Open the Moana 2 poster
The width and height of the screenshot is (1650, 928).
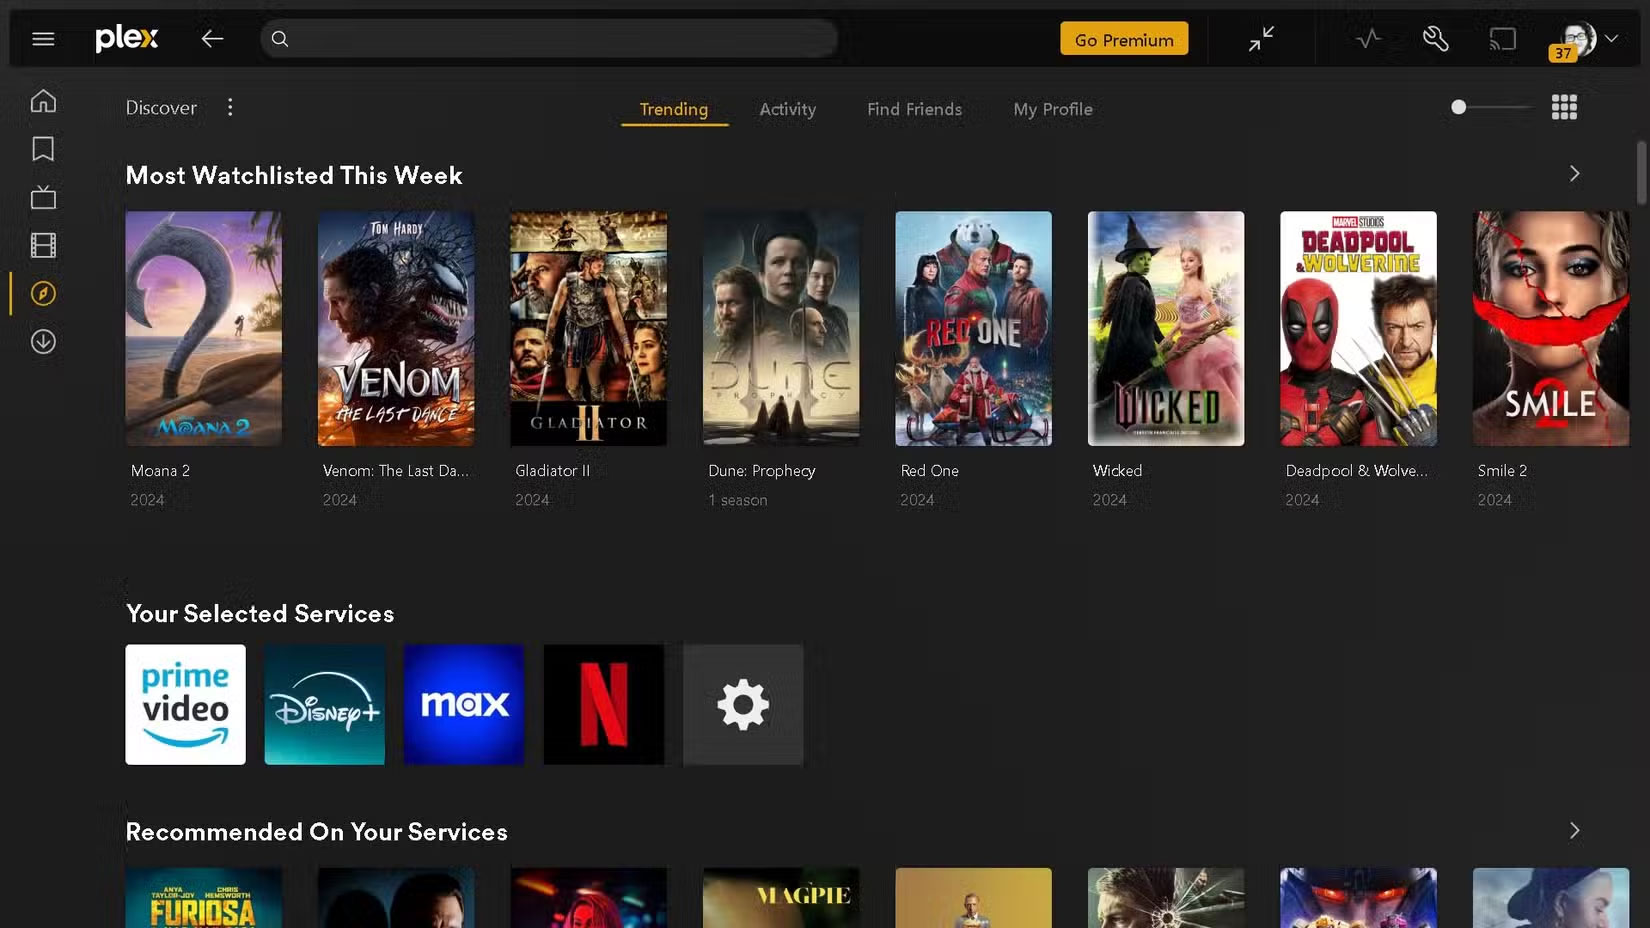coord(203,328)
